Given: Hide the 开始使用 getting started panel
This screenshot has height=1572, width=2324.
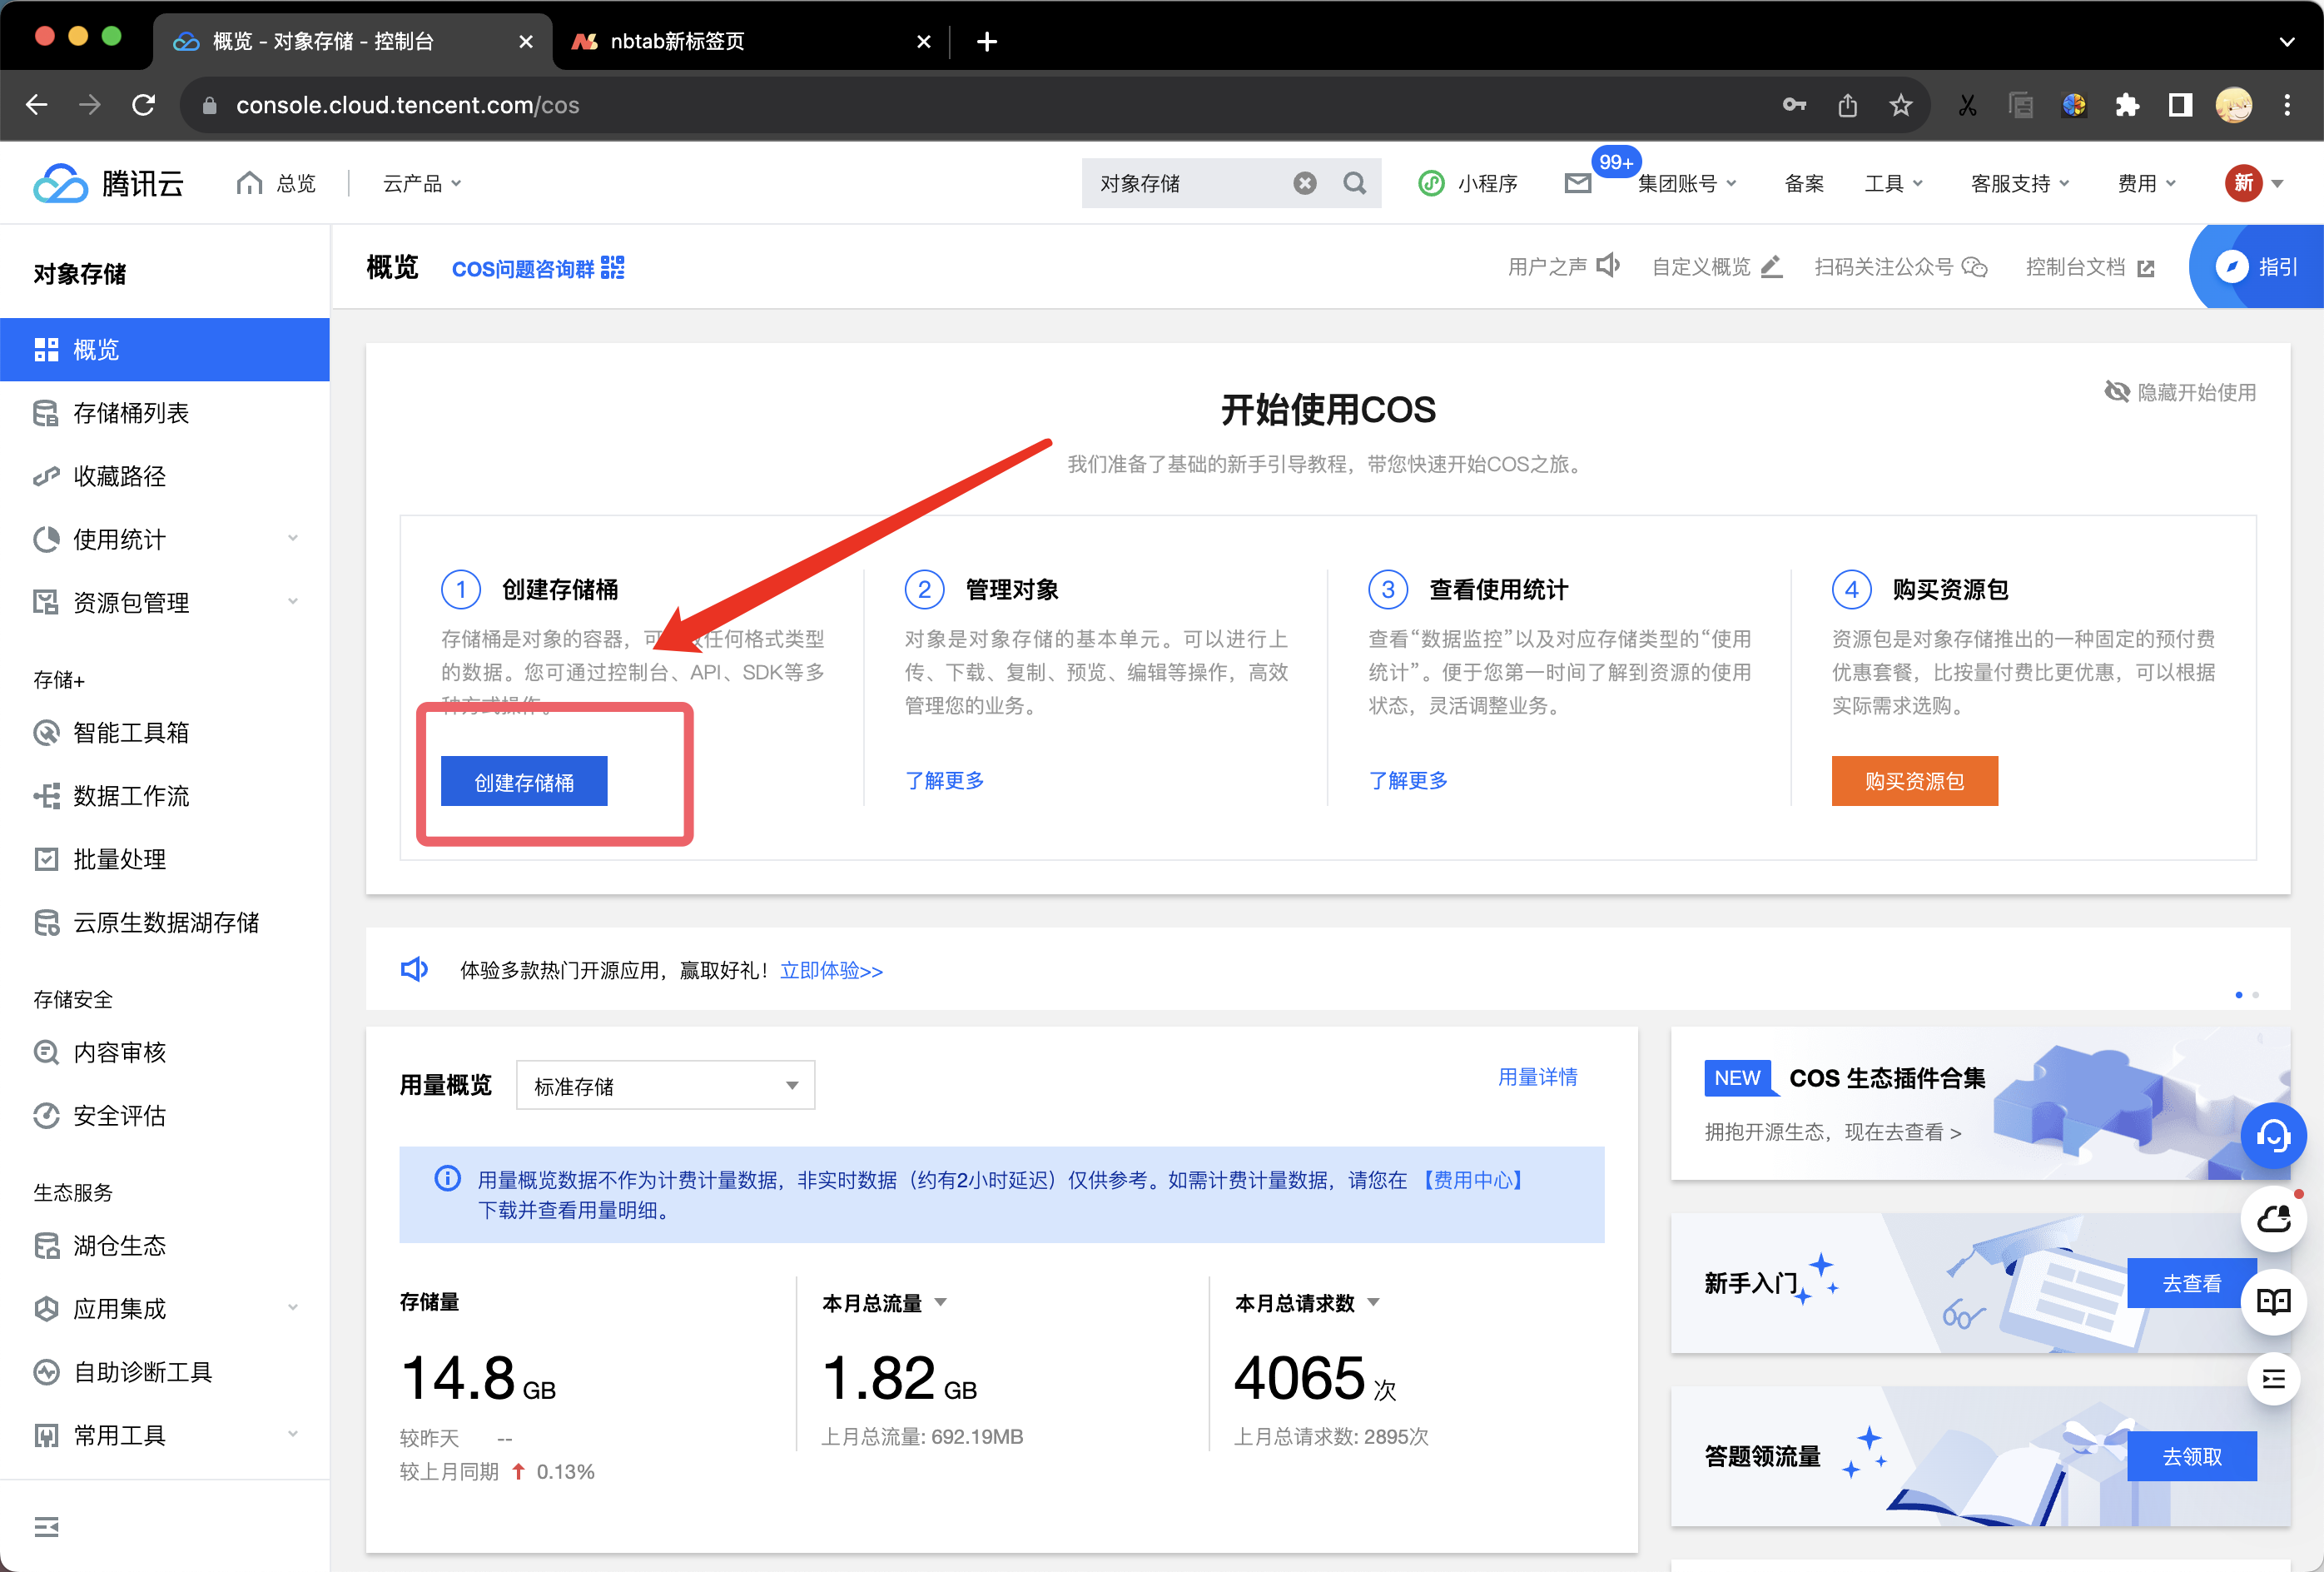Looking at the screenshot, I should (2180, 391).
